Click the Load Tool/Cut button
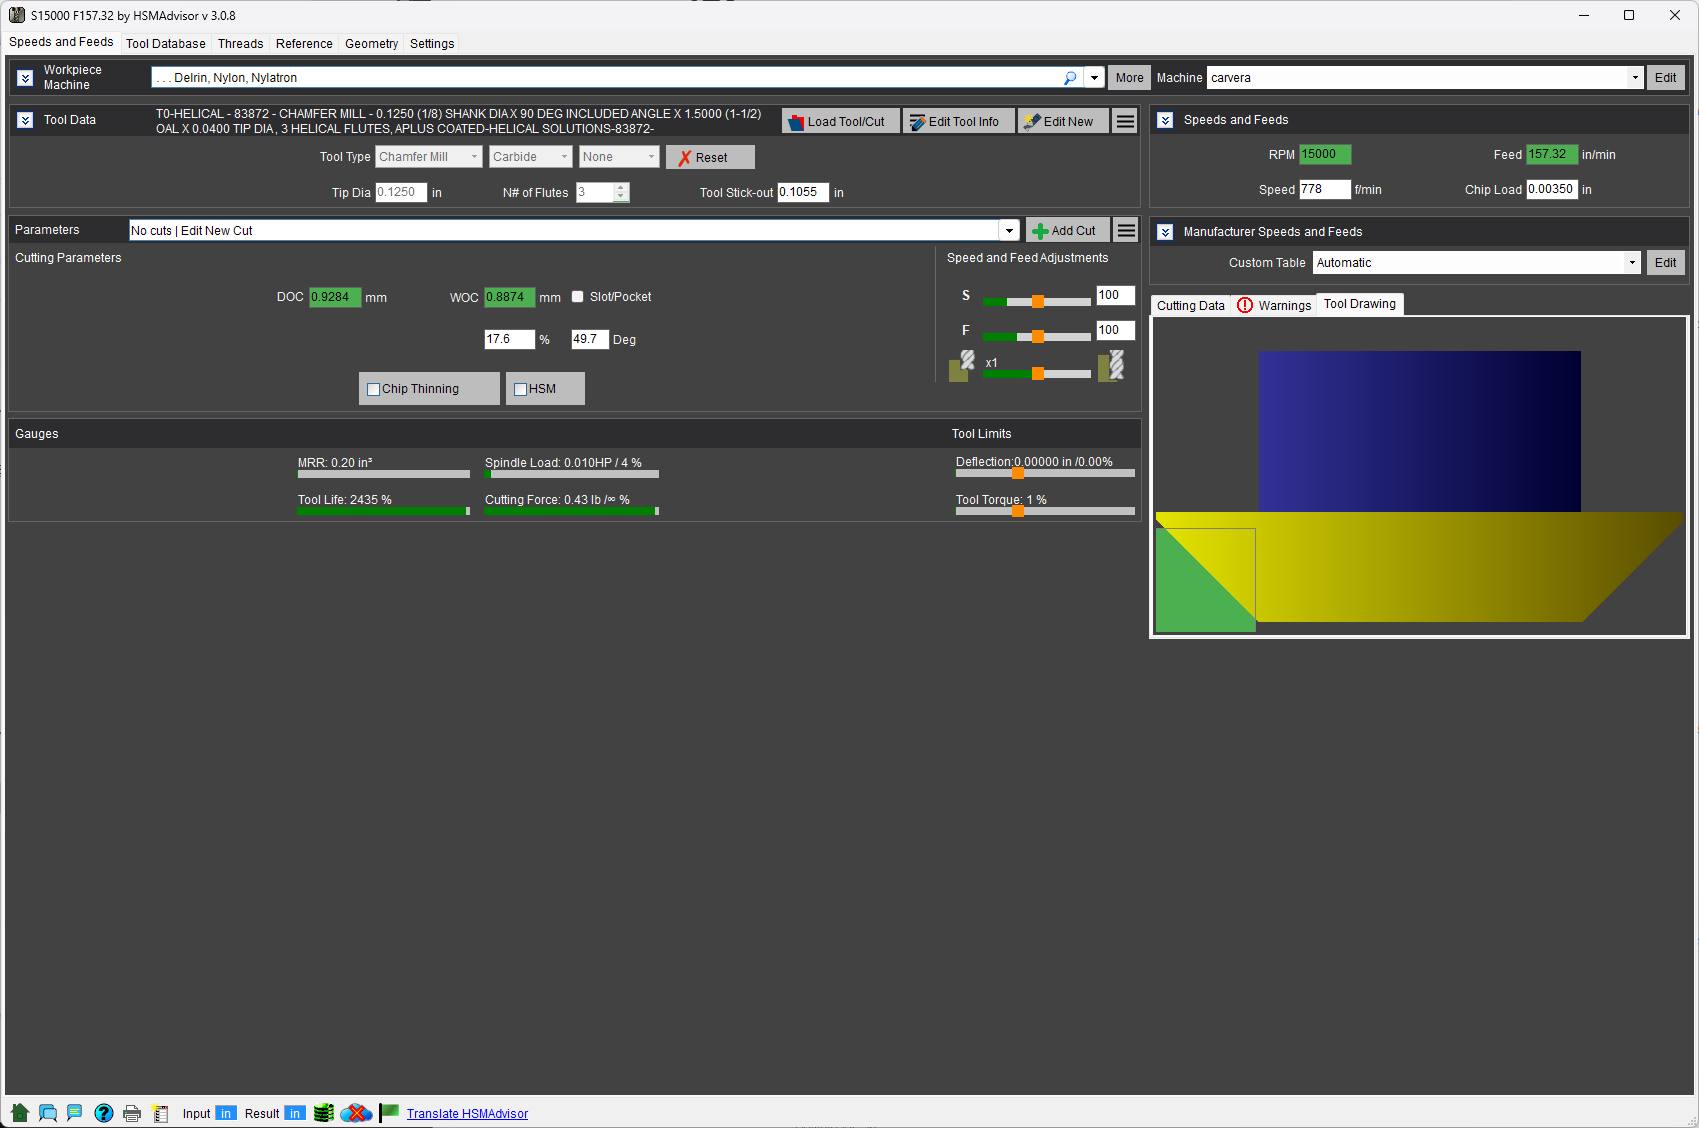This screenshot has width=1699, height=1128. click(840, 121)
